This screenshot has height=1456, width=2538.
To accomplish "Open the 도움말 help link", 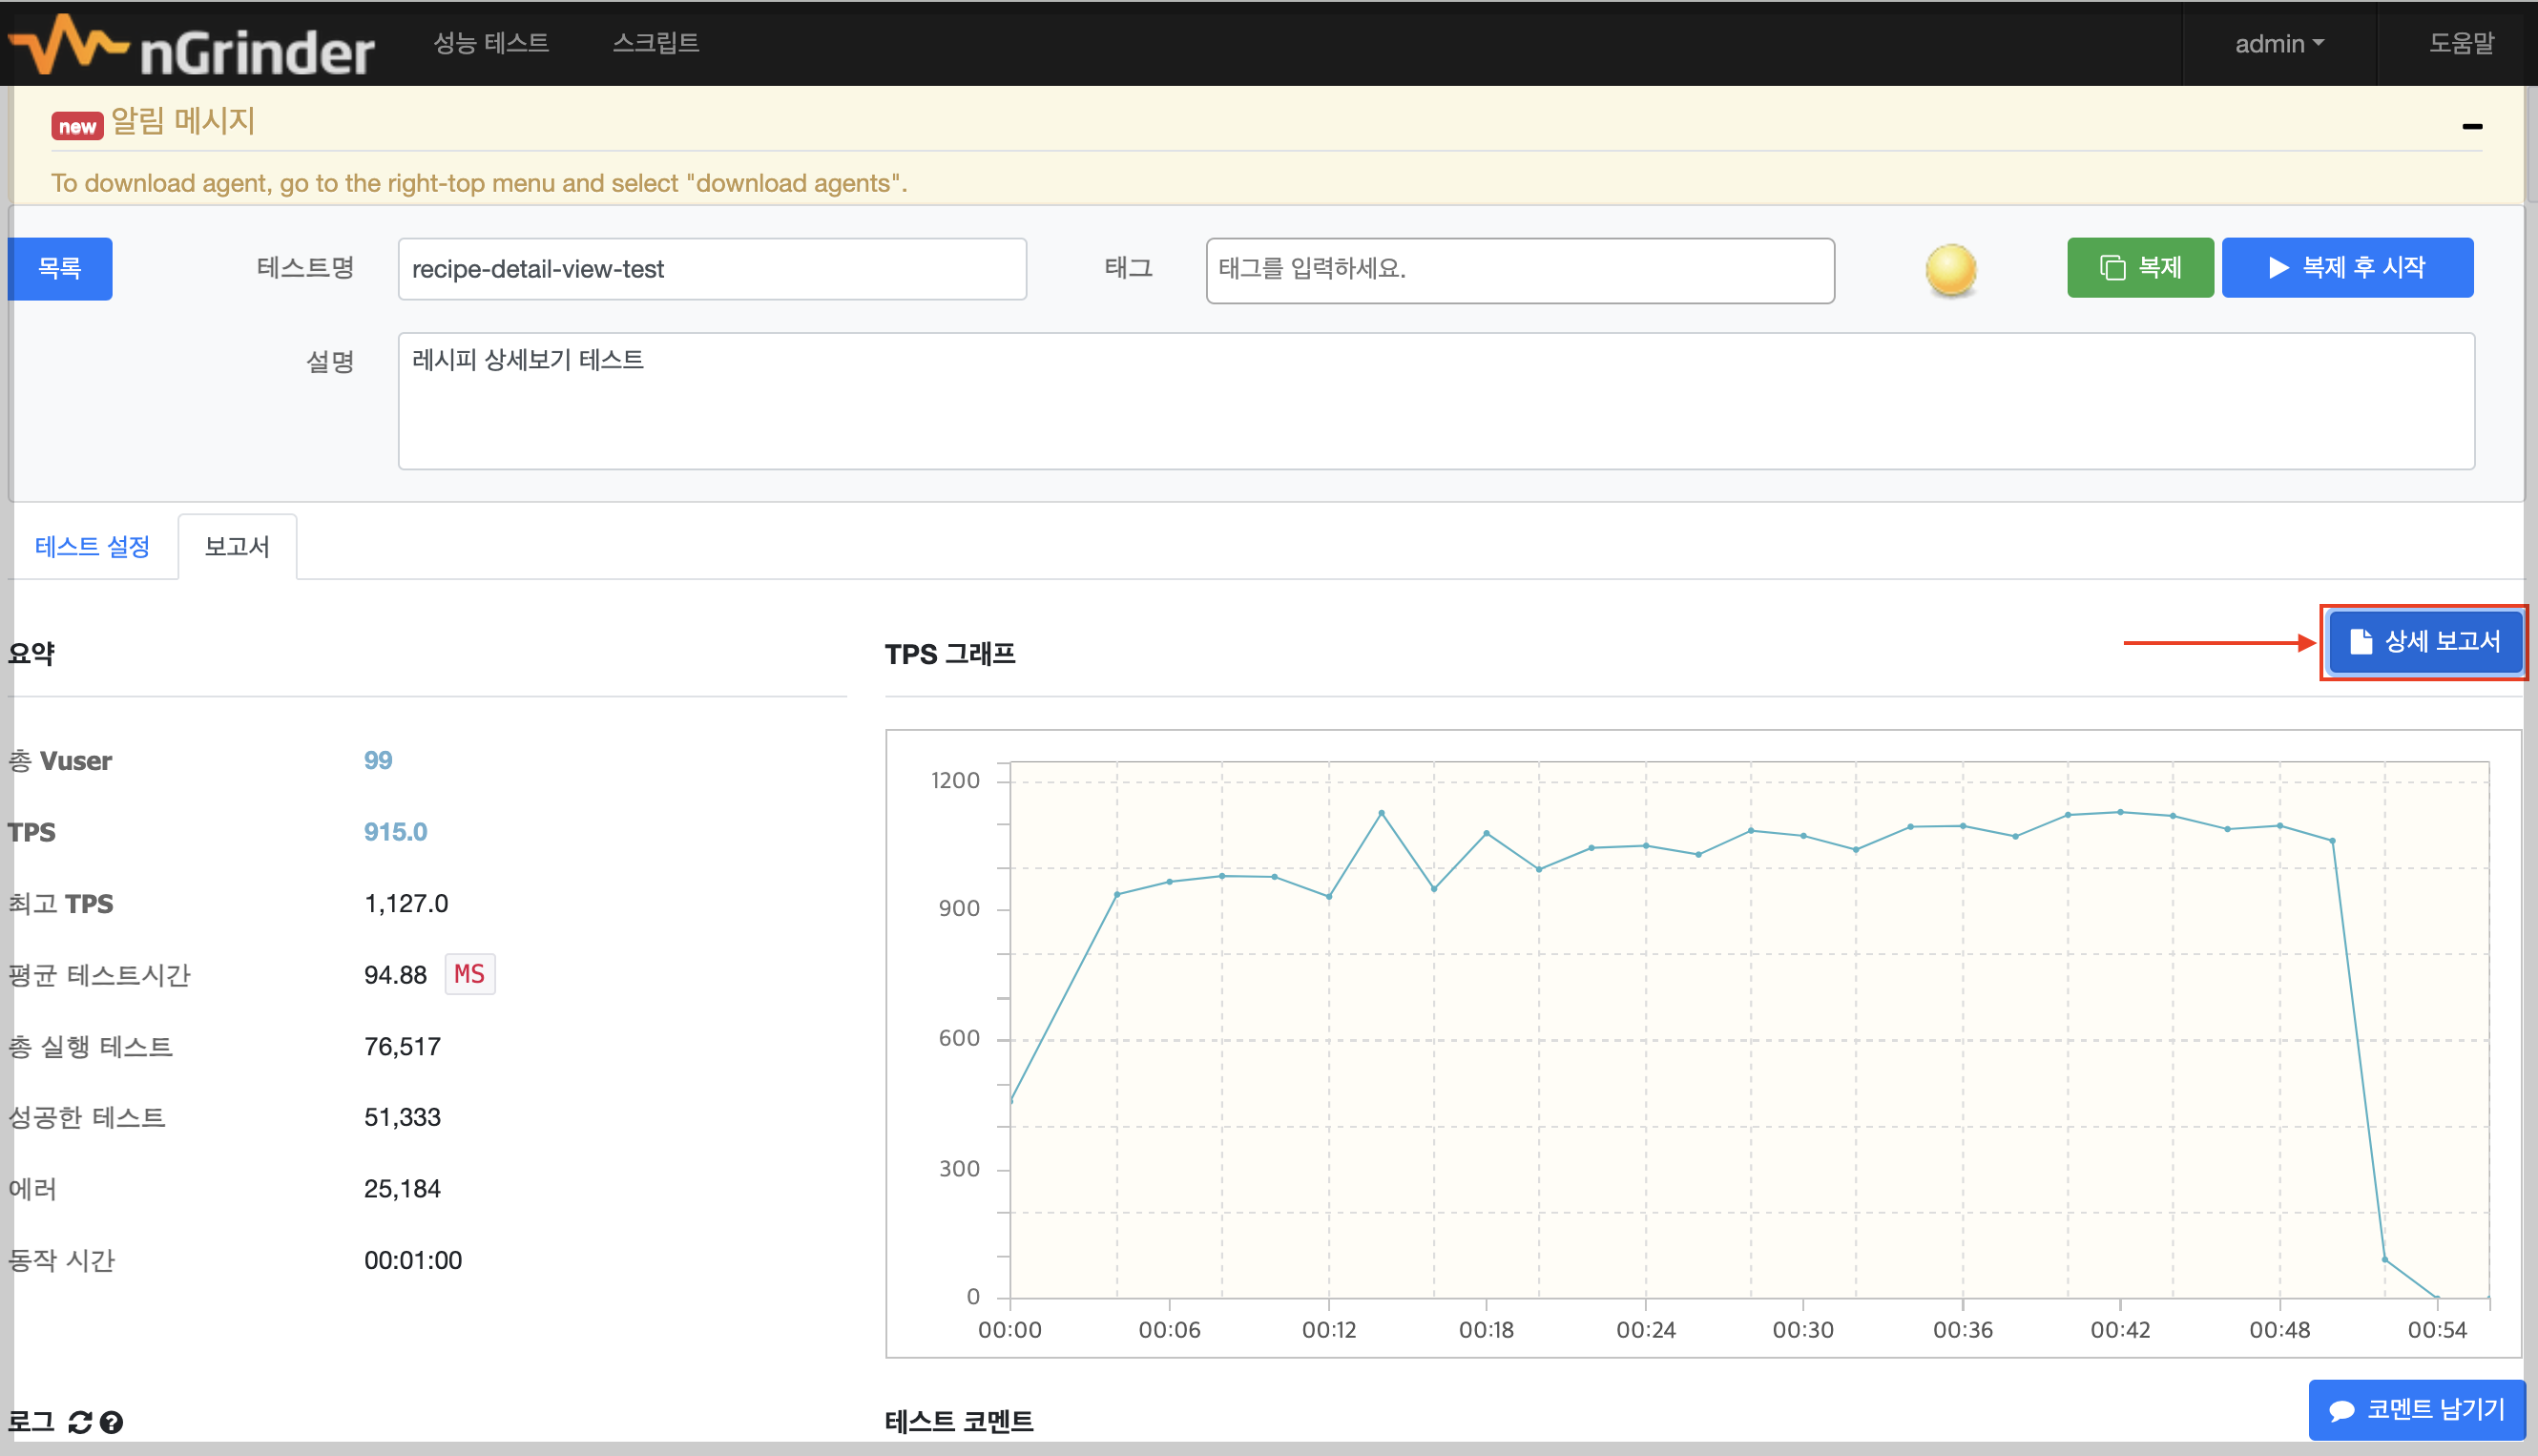I will (2461, 44).
